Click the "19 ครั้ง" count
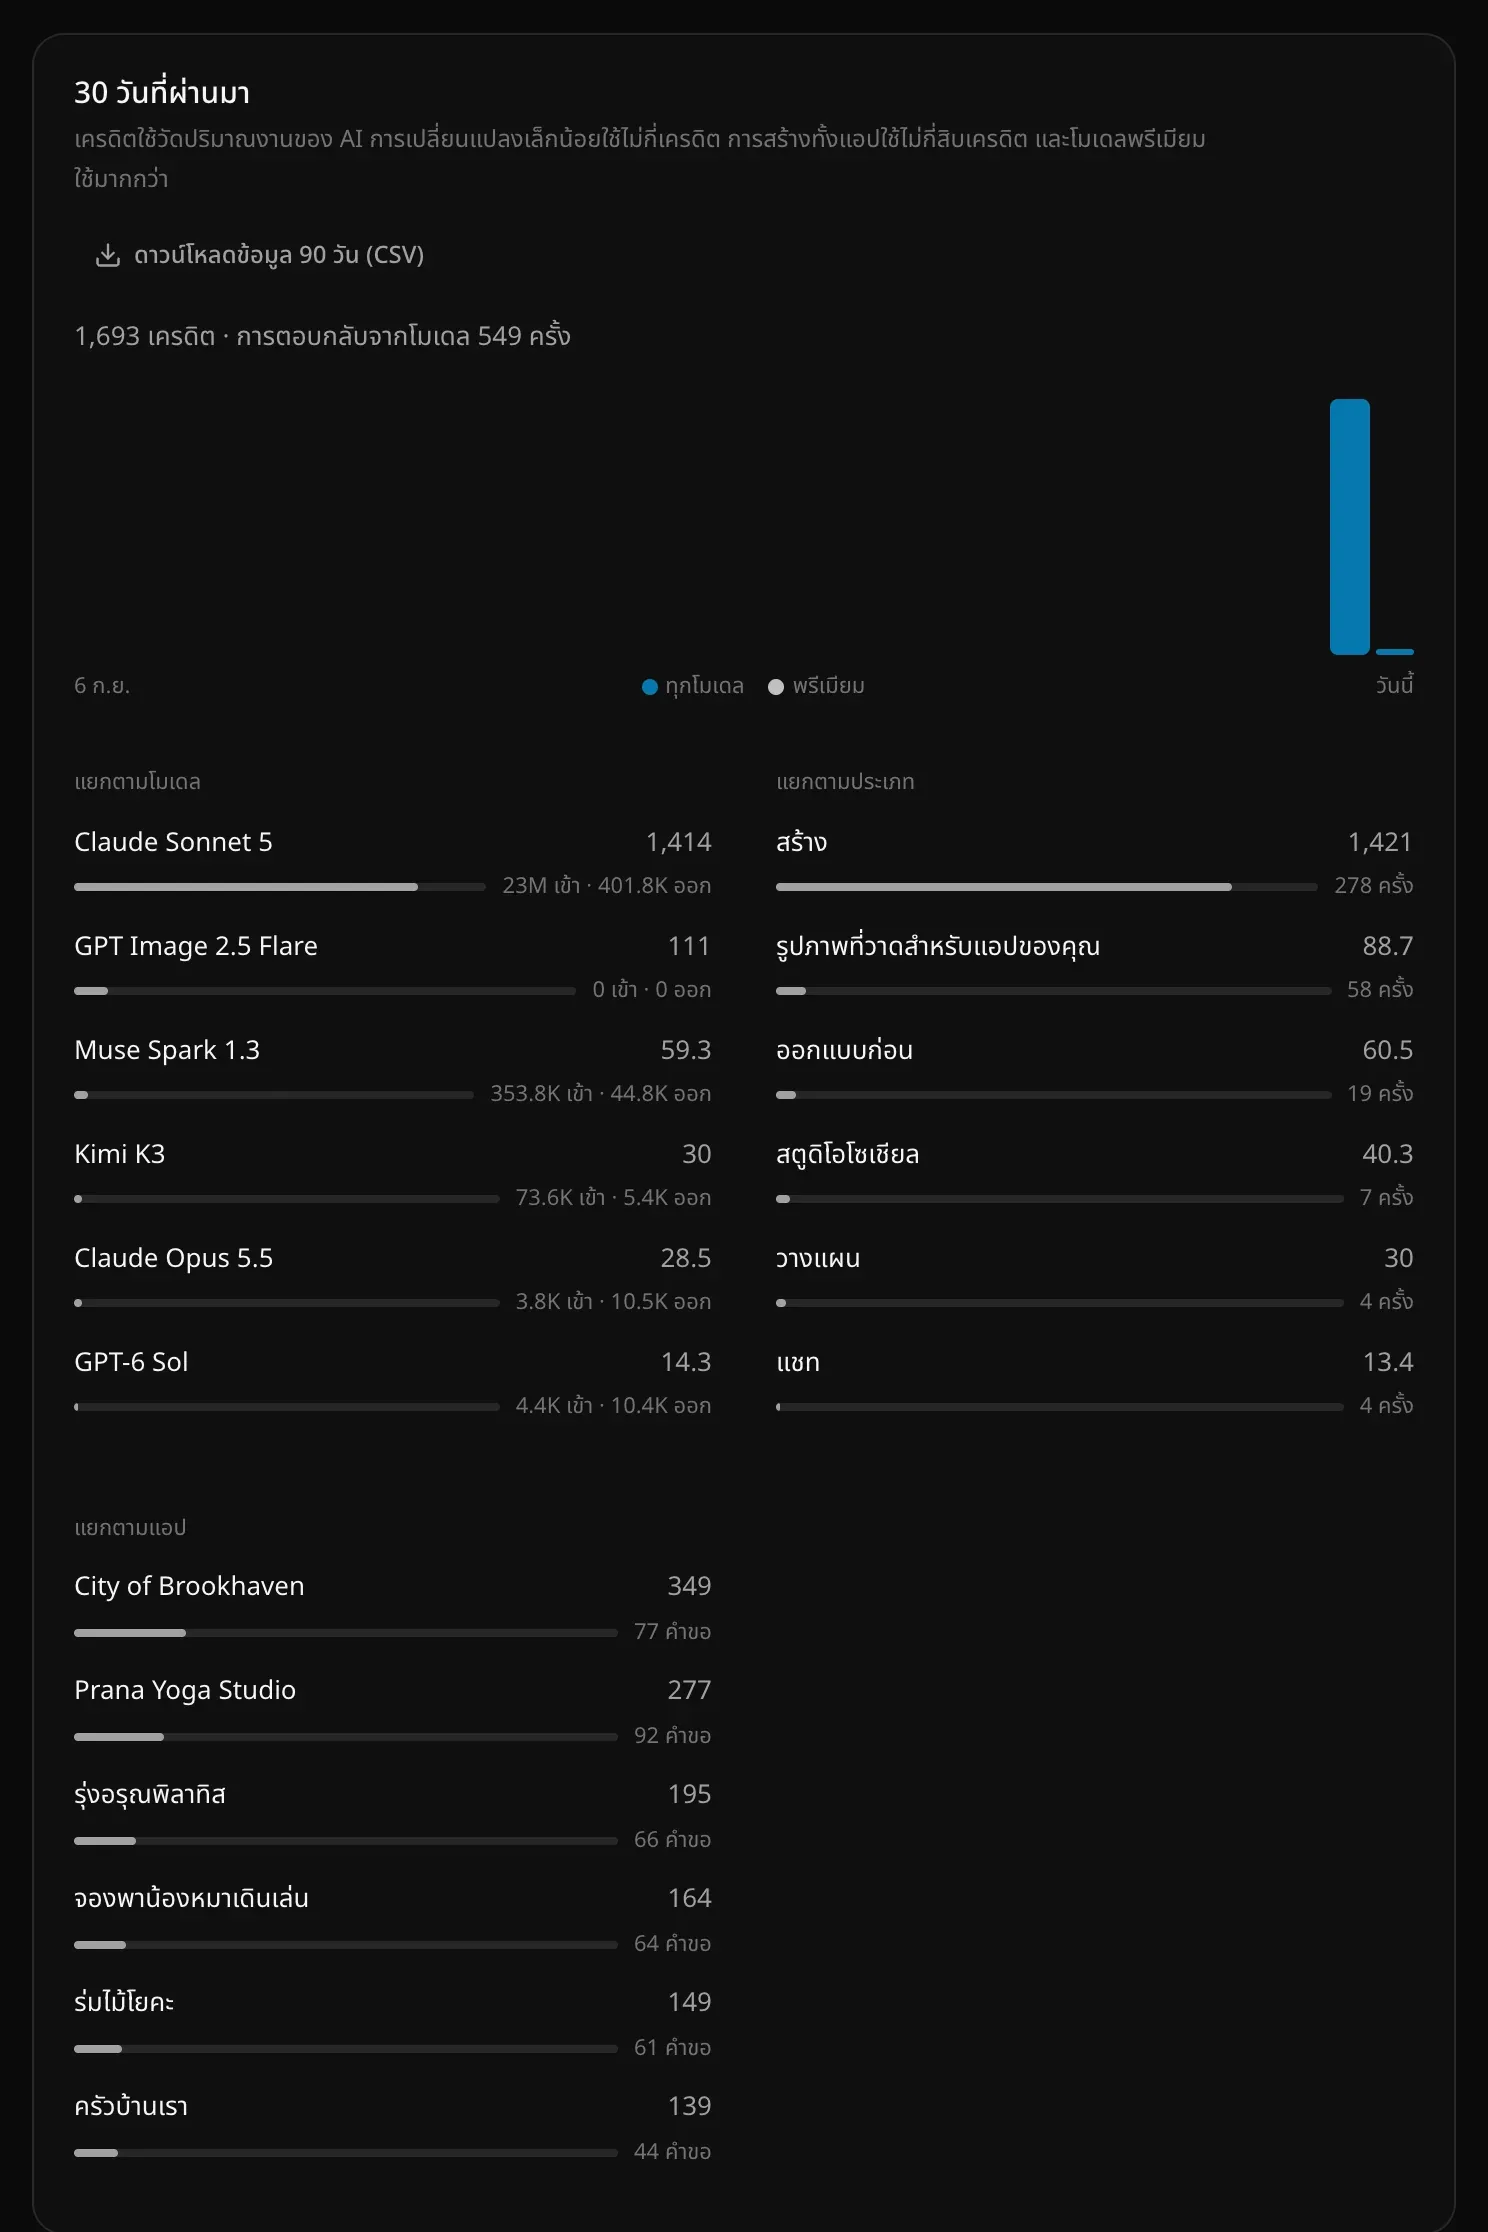 [x=1380, y=1093]
